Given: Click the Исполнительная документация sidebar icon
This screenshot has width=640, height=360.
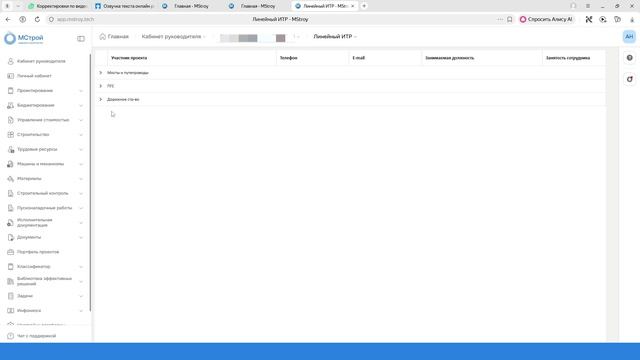Looking at the screenshot, I should tap(11, 223).
